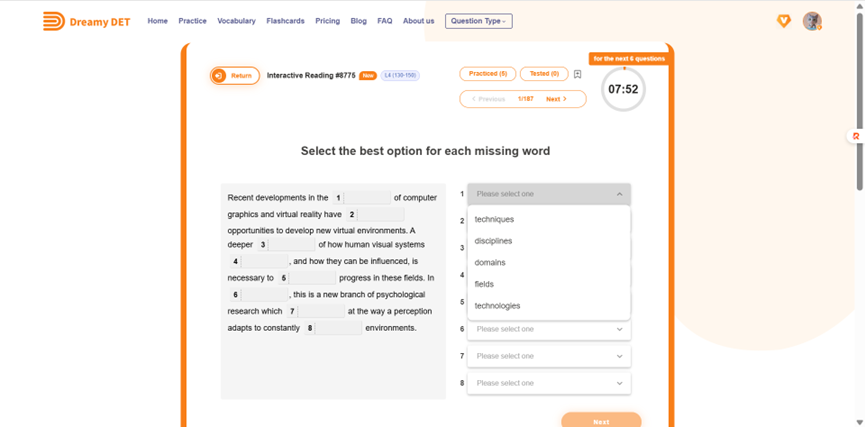Click the Return arrow icon
Image resolution: width=865 pixels, height=427 pixels.
219,76
